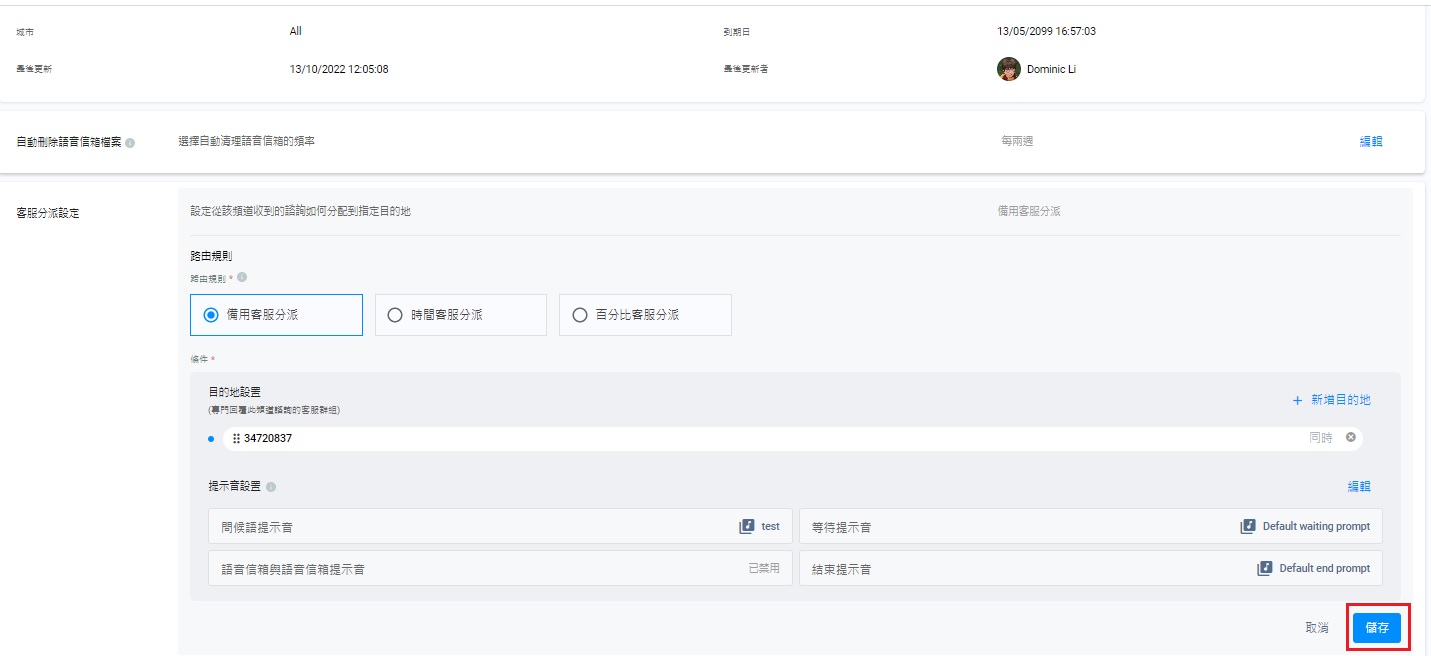Remove destination 34720837 with the X icon
This screenshot has height=656, width=1431.
[x=1351, y=438]
